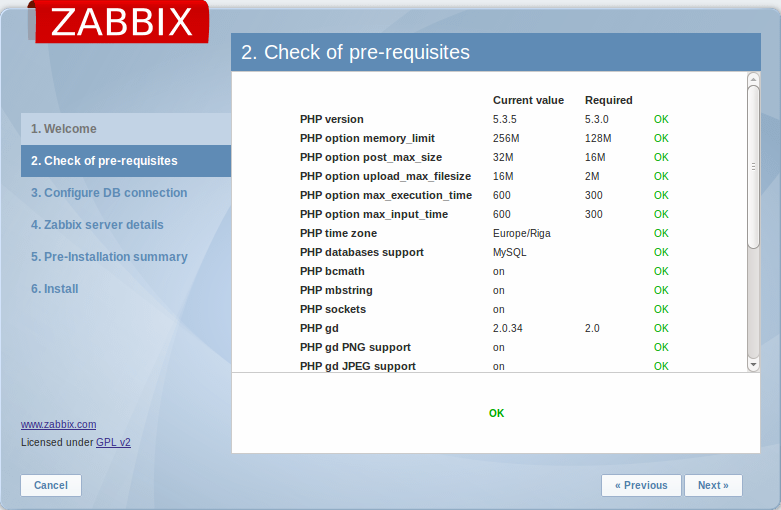Click OK status in PHP version row

click(x=661, y=120)
